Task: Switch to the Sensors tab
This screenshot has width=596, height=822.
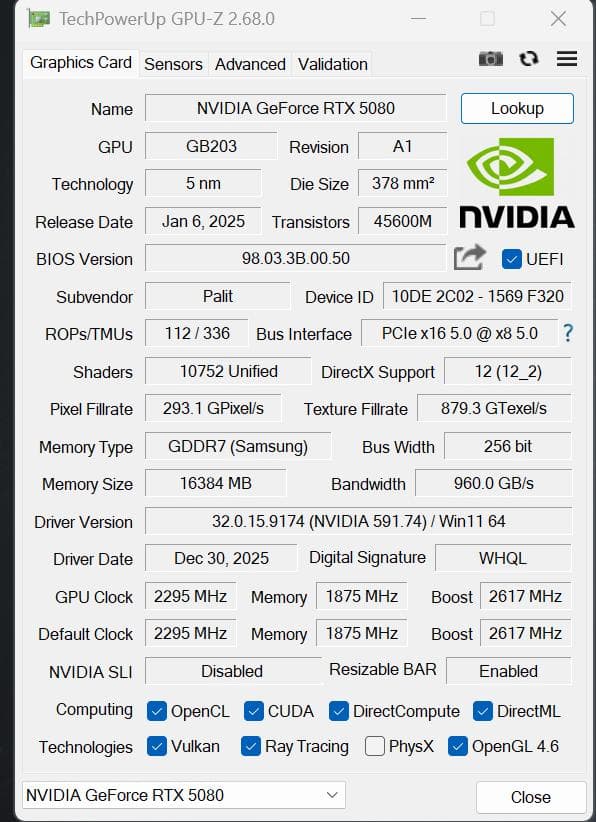Action: coord(173,64)
